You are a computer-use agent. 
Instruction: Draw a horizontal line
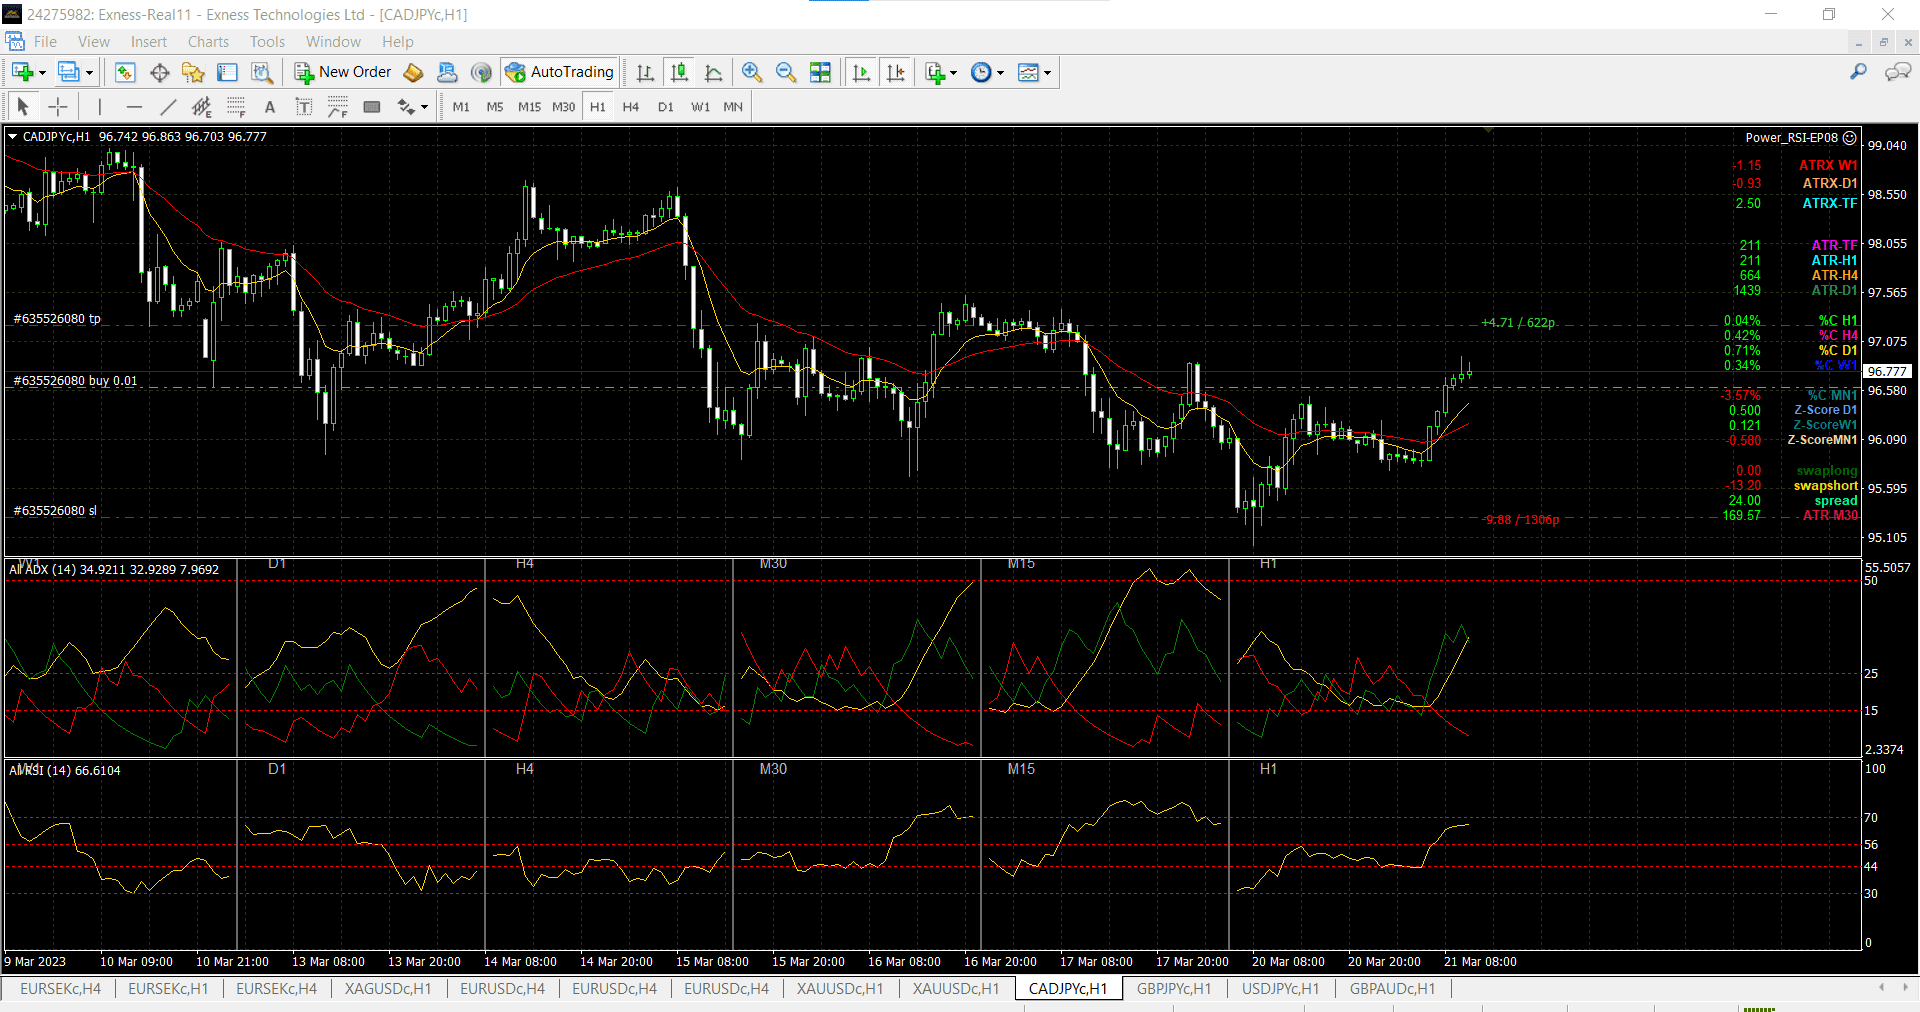(134, 106)
